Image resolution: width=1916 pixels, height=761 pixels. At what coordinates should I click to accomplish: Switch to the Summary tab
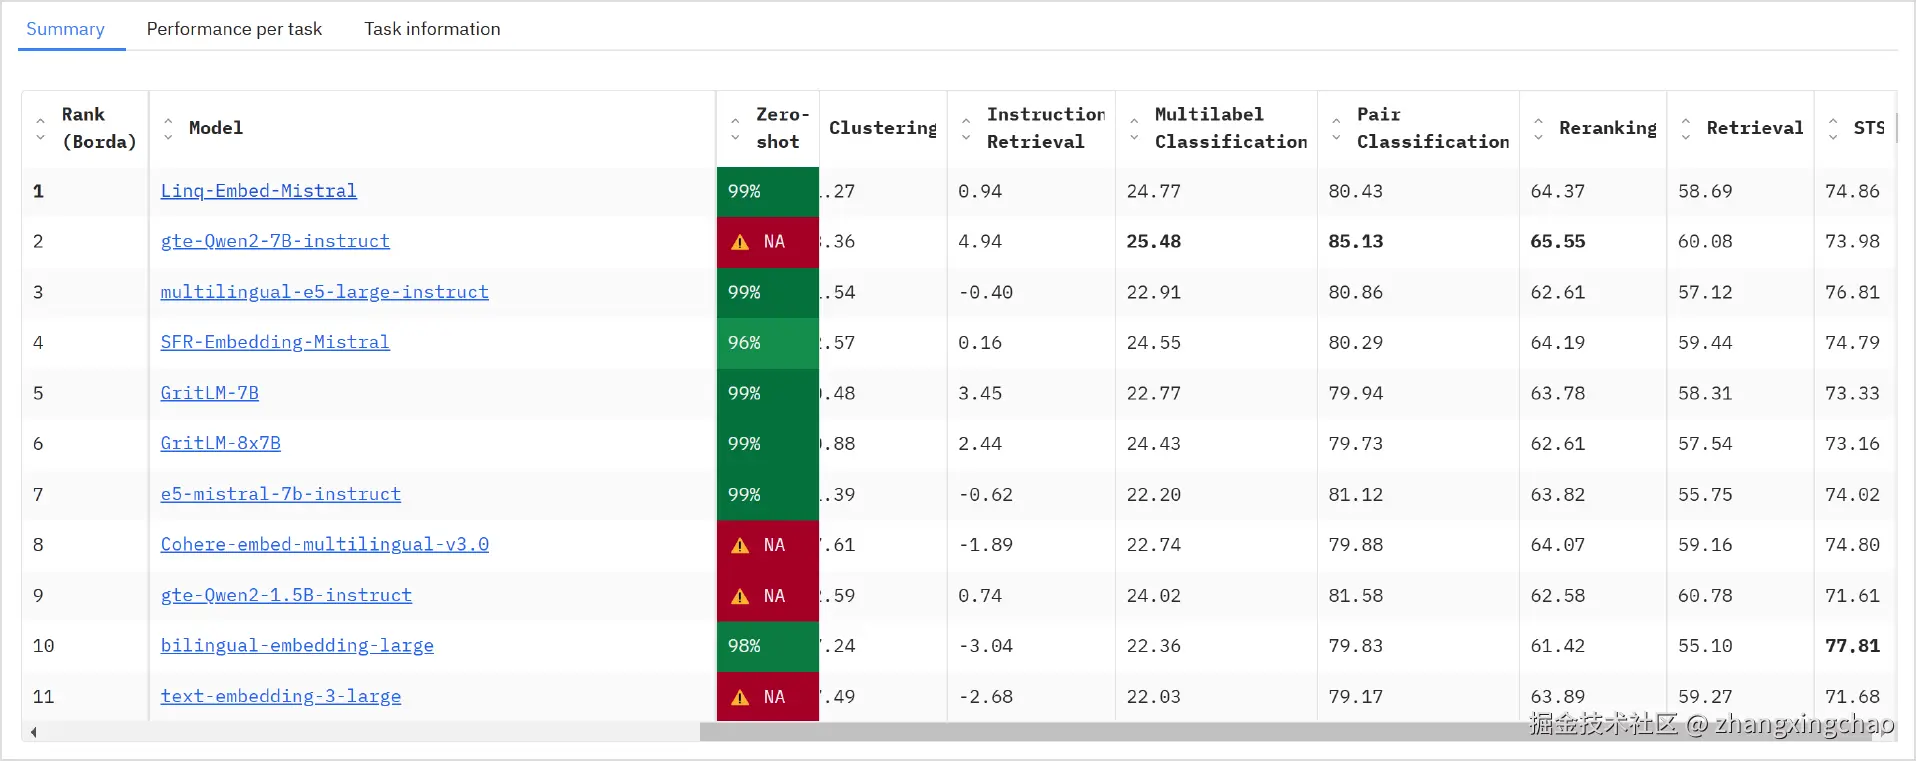pyautogui.click(x=65, y=29)
